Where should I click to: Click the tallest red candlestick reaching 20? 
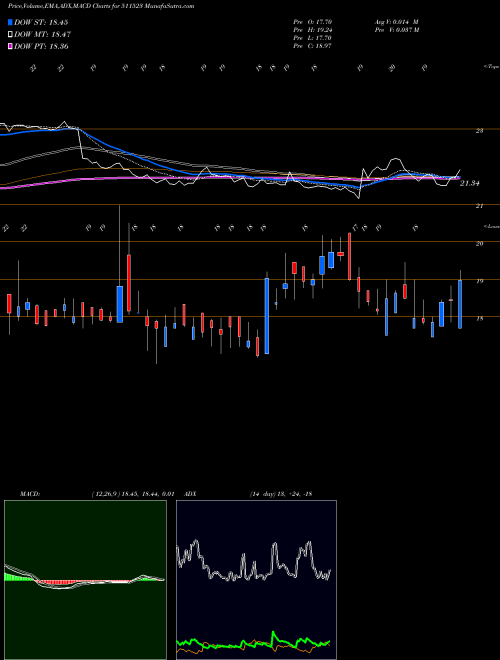(349, 256)
